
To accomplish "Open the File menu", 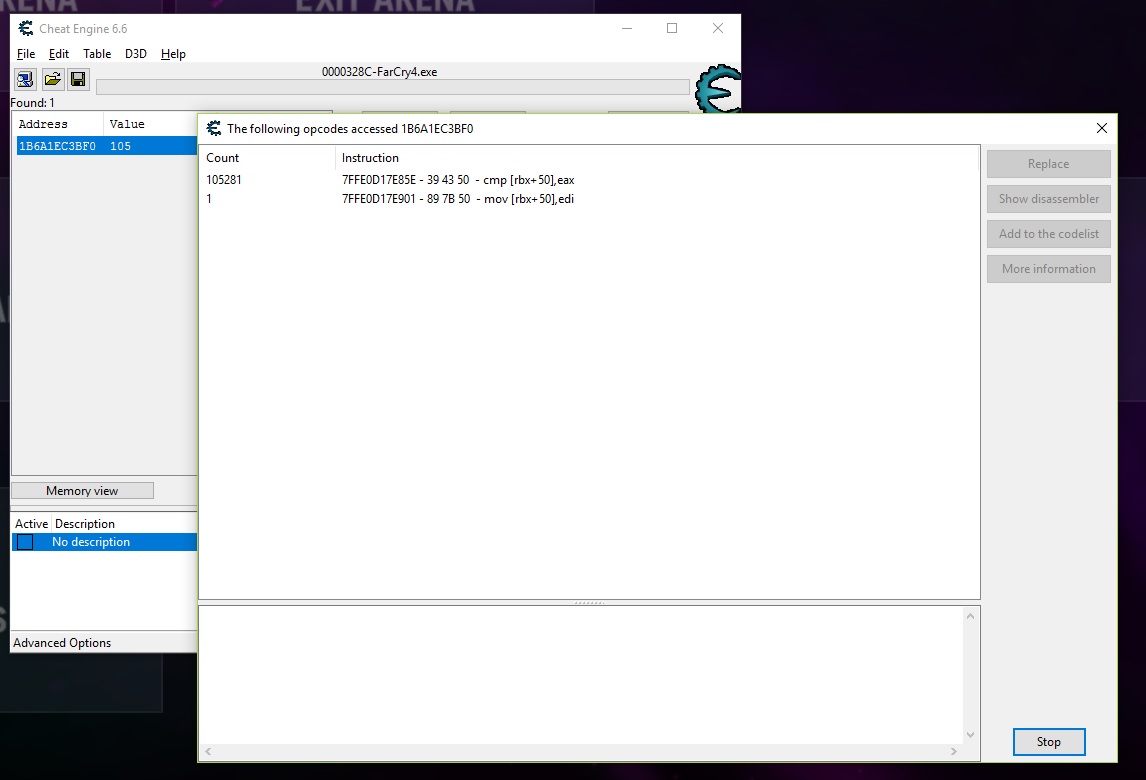I will coord(26,54).
